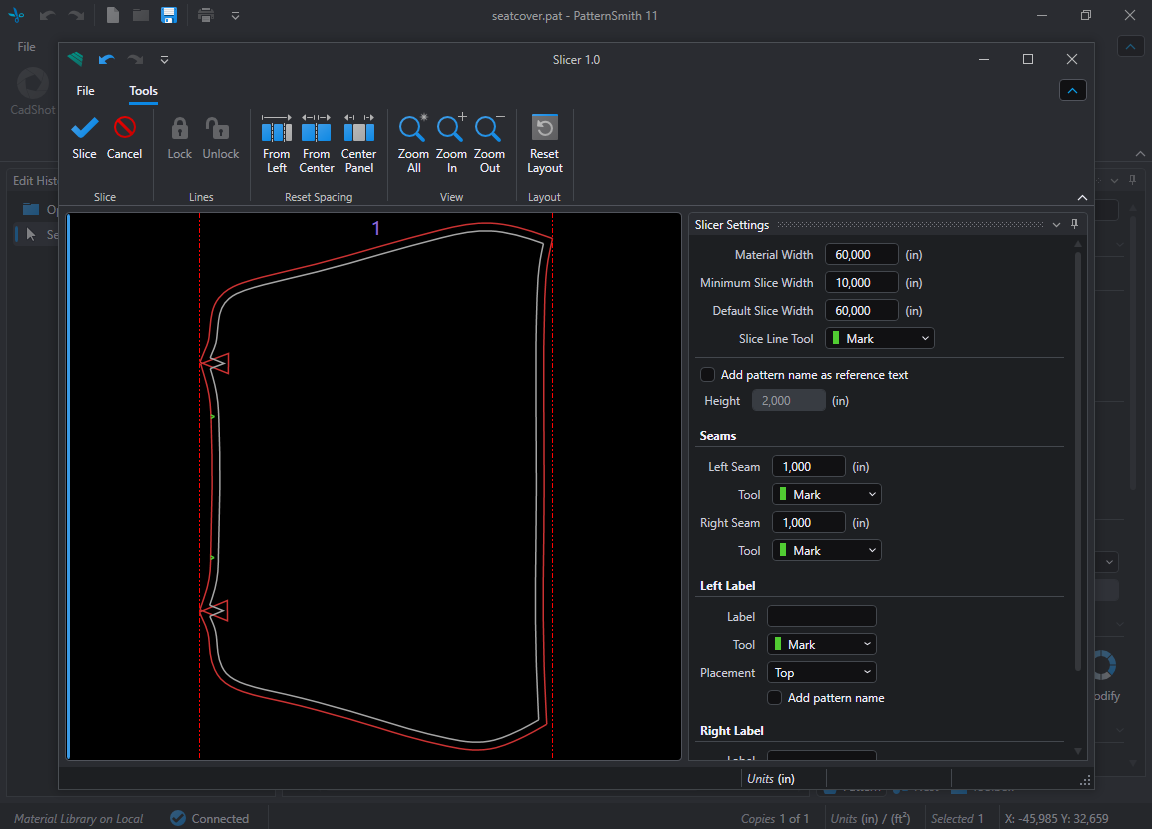Viewport: 1152px width, 829px height.
Task: Click in the Material Width field
Action: pyautogui.click(x=861, y=254)
